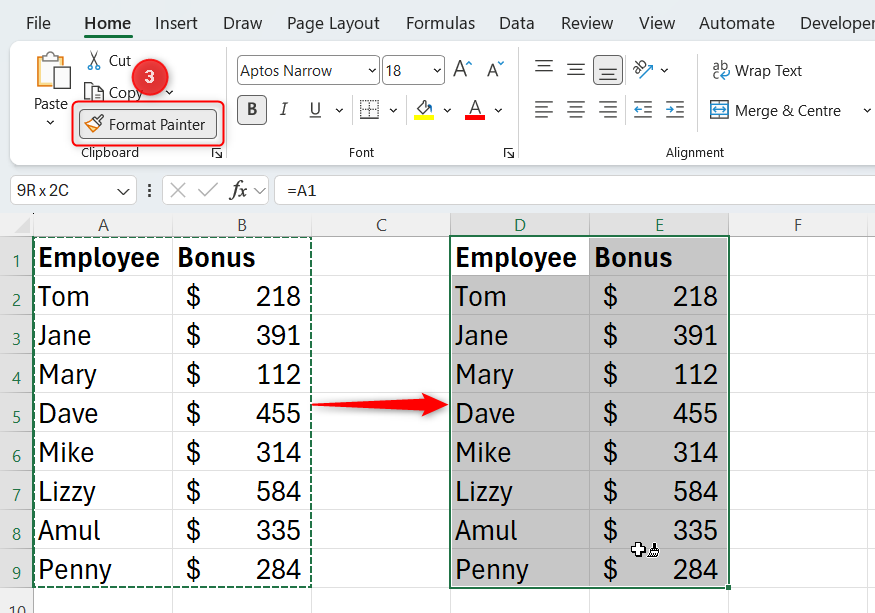Click cell A3 containing Jane
Screen dimensions: 875x613
[x=103, y=334]
